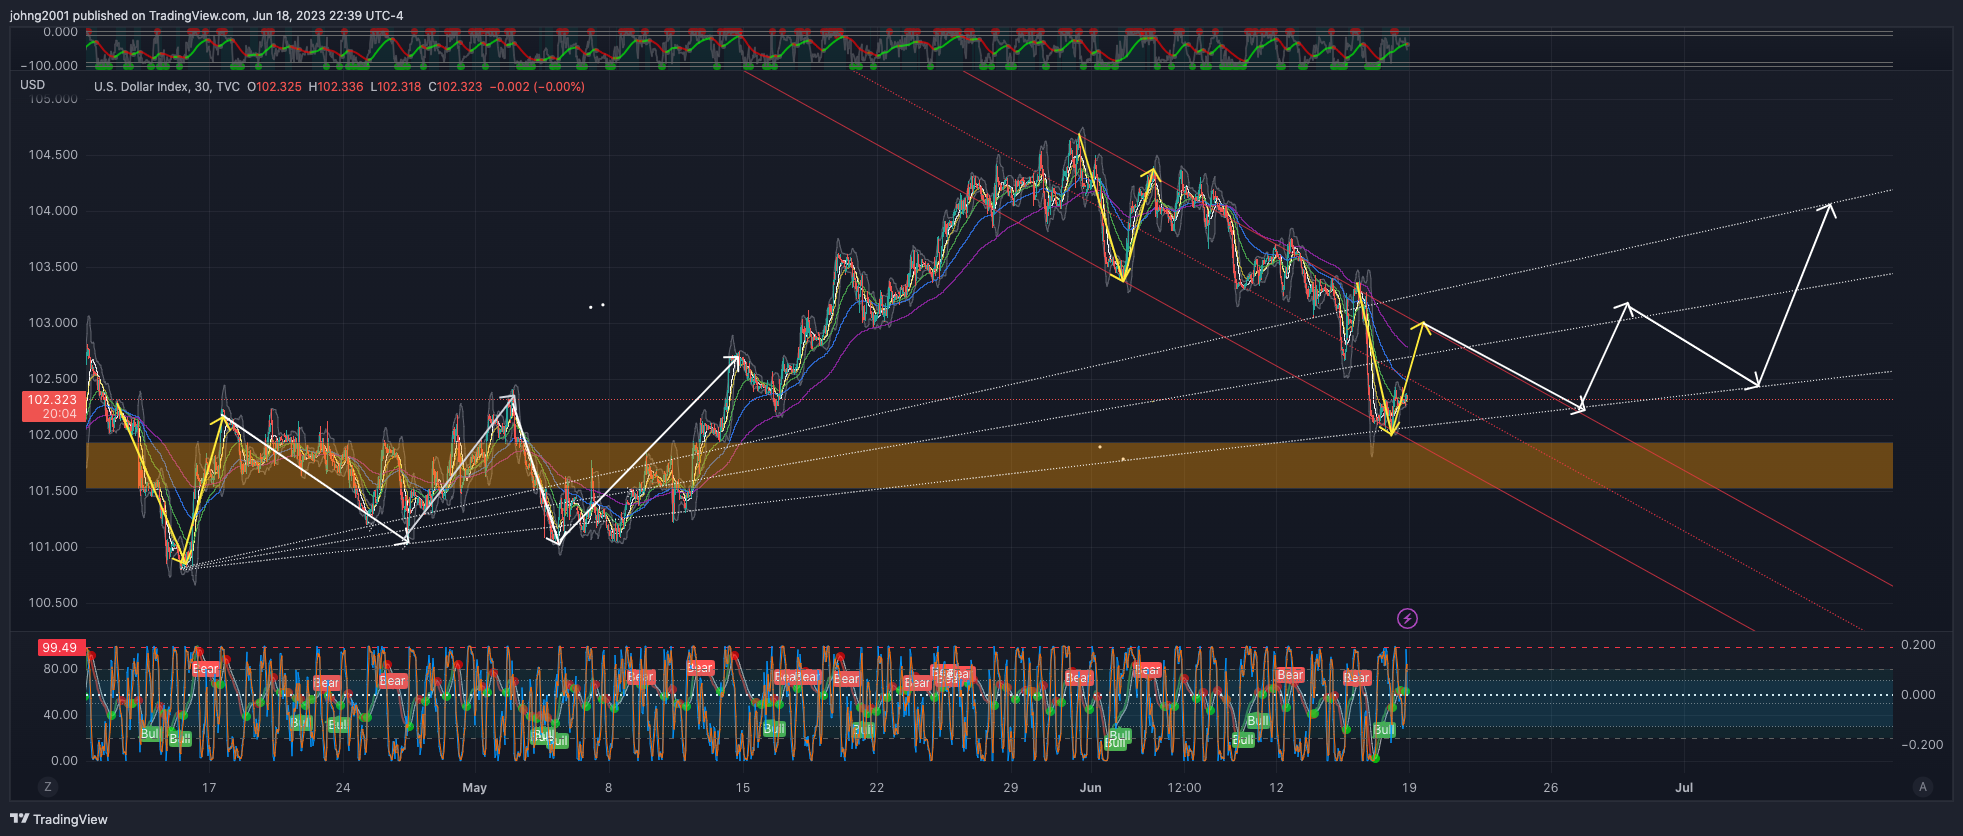Click the open value O102.325

[x=274, y=87]
